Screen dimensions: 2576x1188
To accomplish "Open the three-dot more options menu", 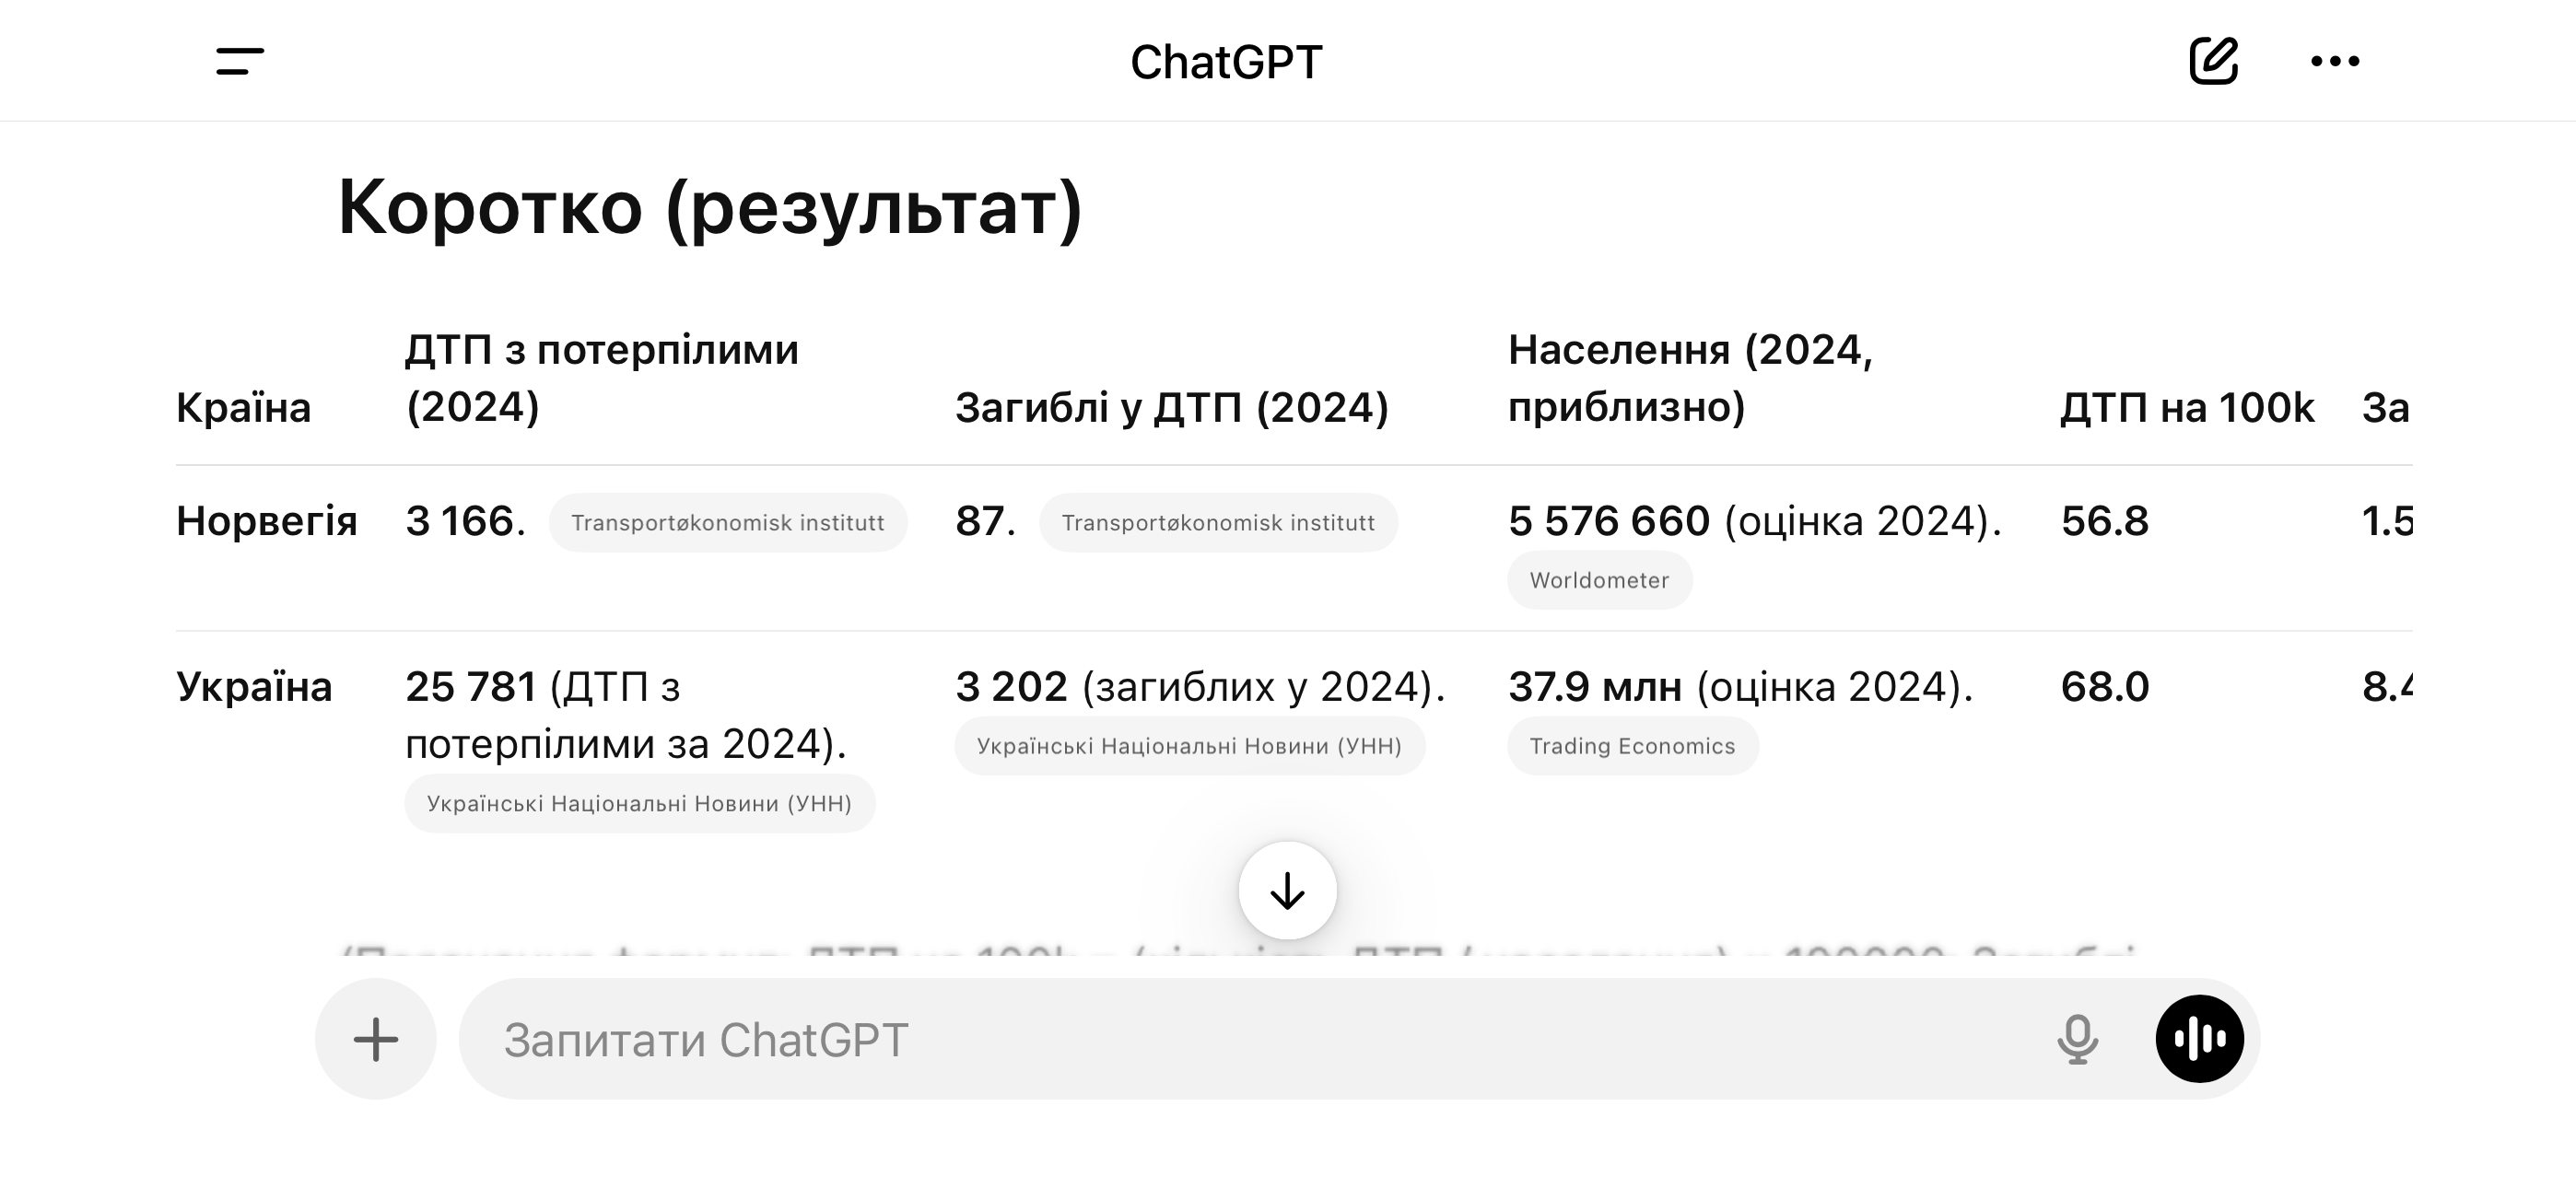I will tap(2335, 61).
